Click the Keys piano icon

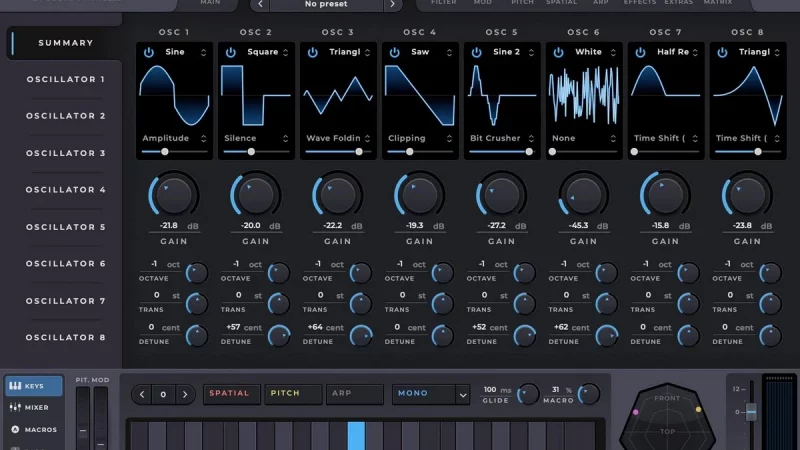16,386
